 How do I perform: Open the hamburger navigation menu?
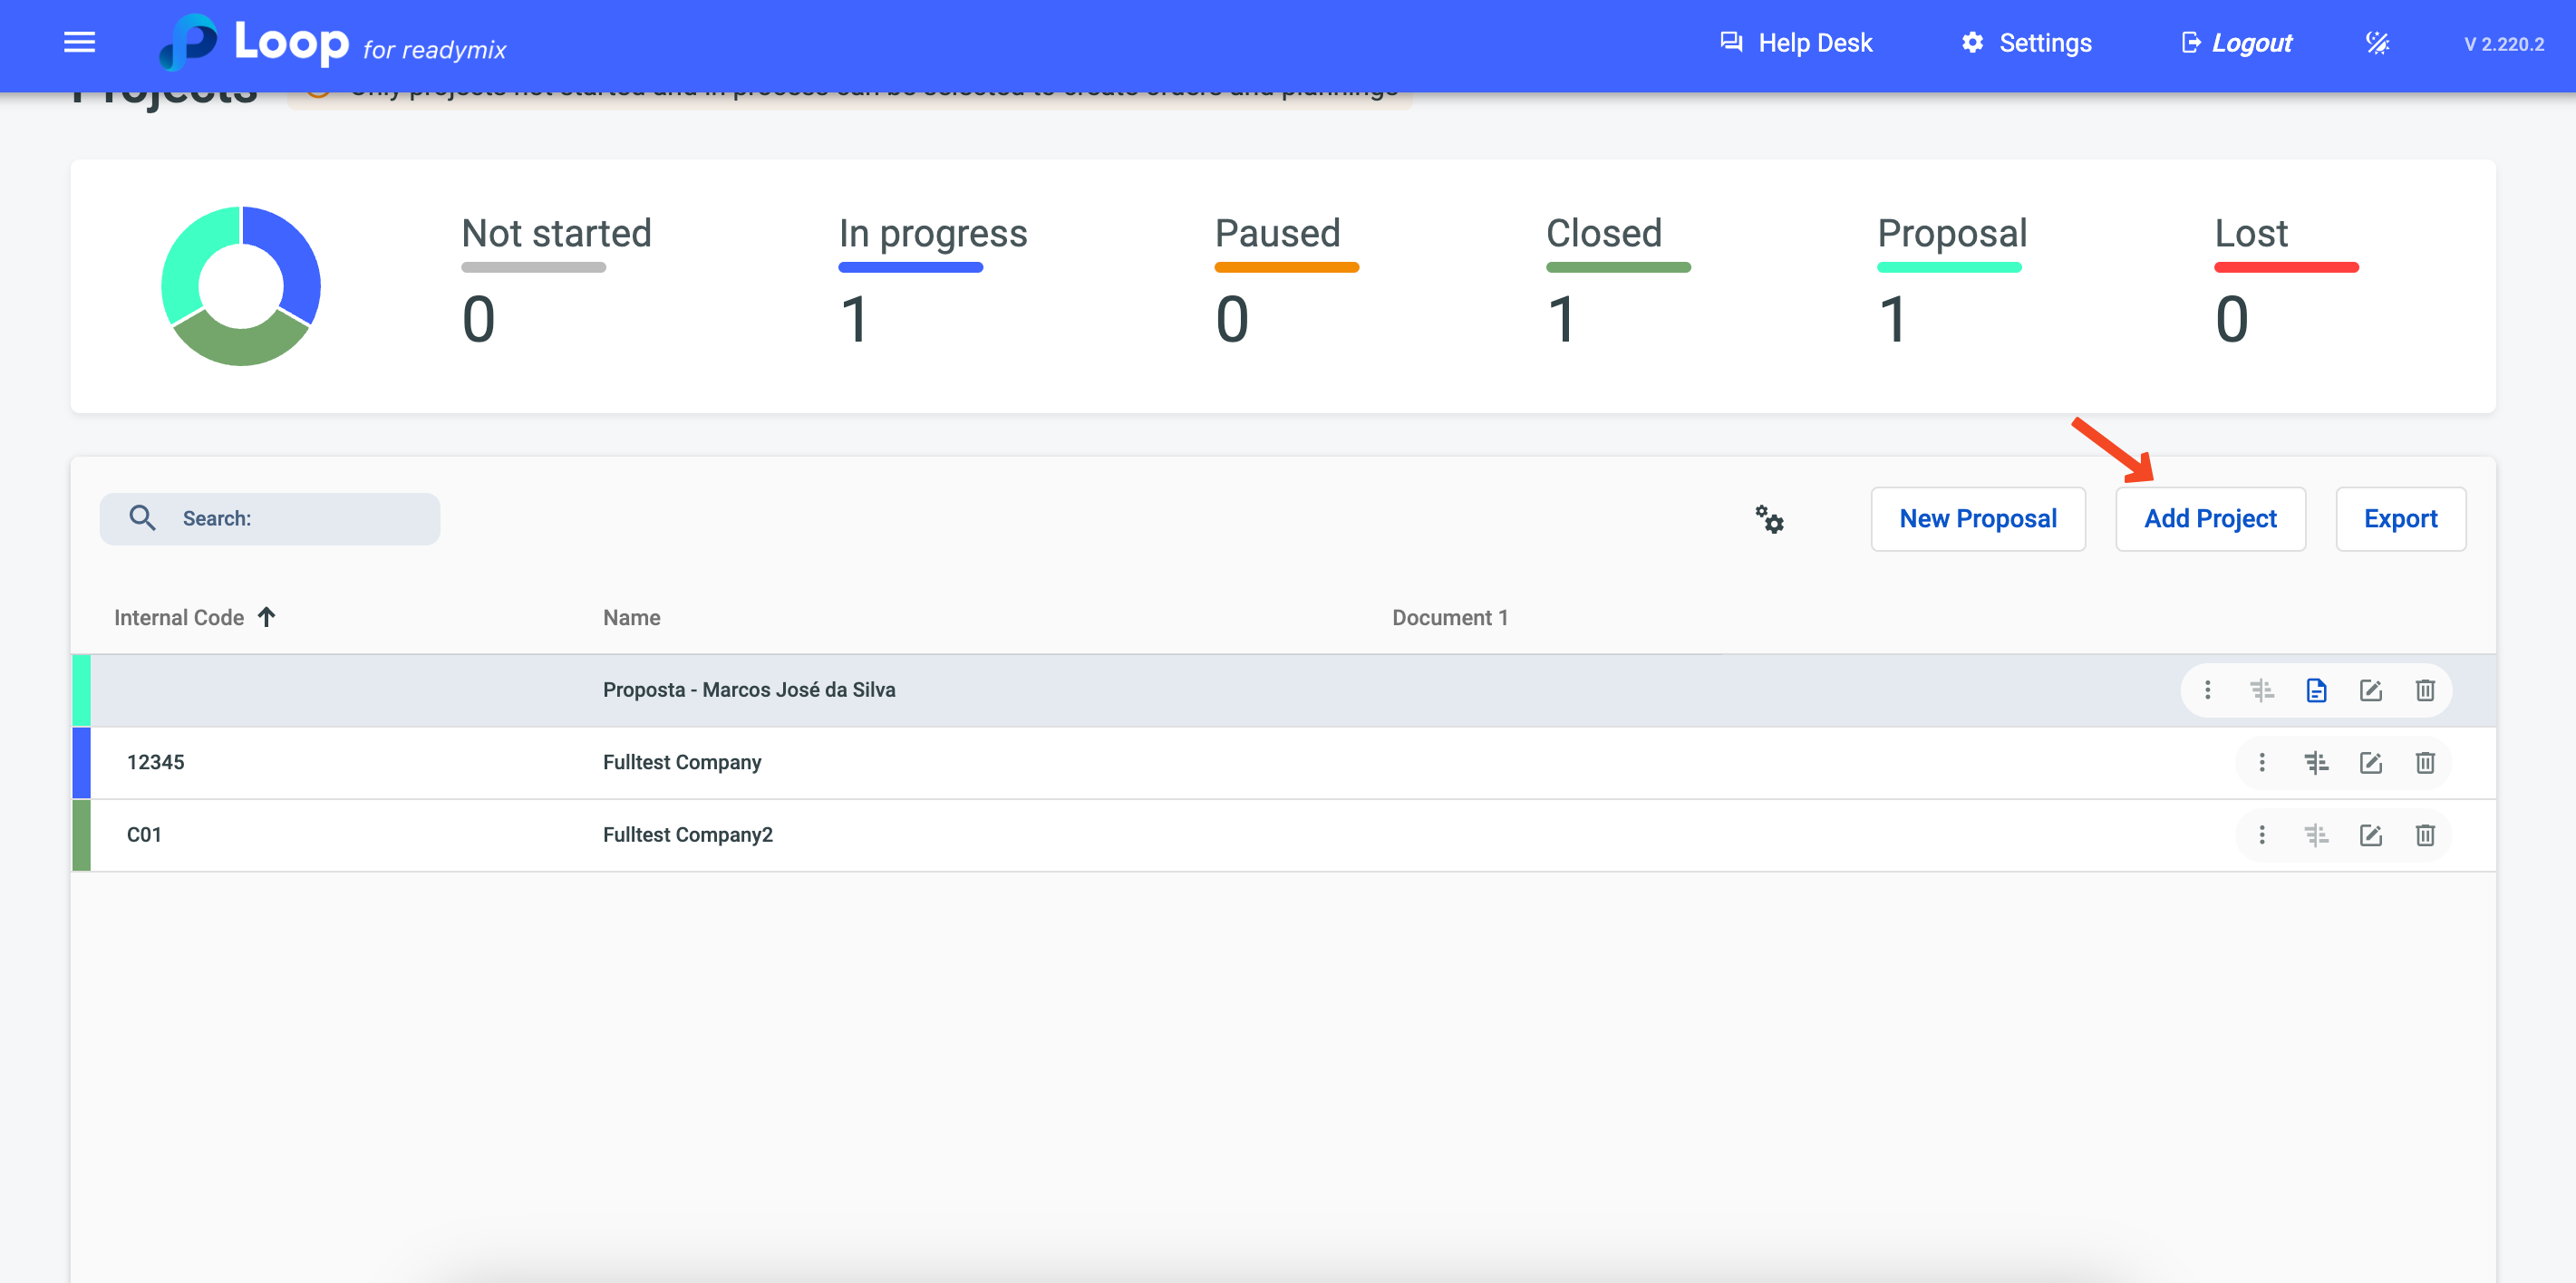(79, 42)
